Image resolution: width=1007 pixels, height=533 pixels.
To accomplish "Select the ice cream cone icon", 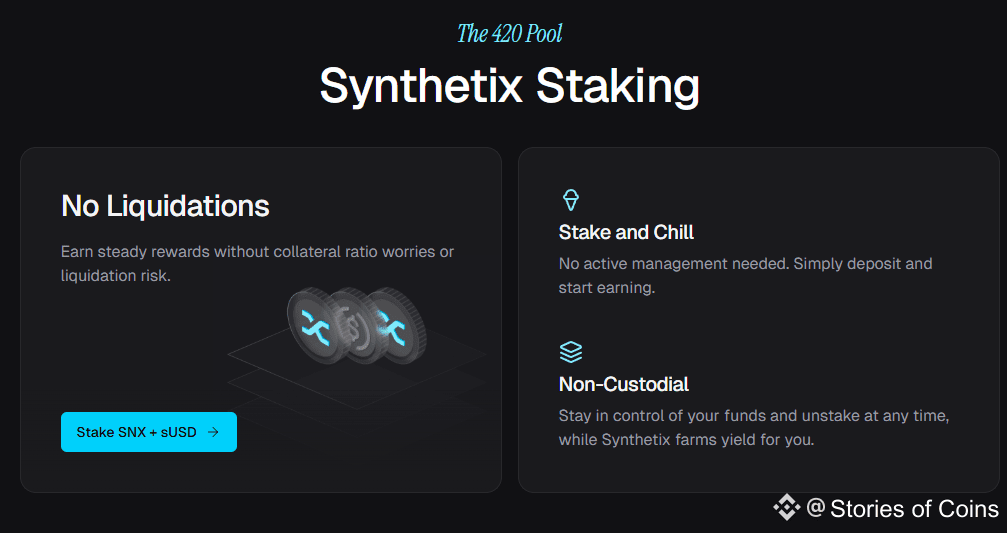I will point(571,200).
